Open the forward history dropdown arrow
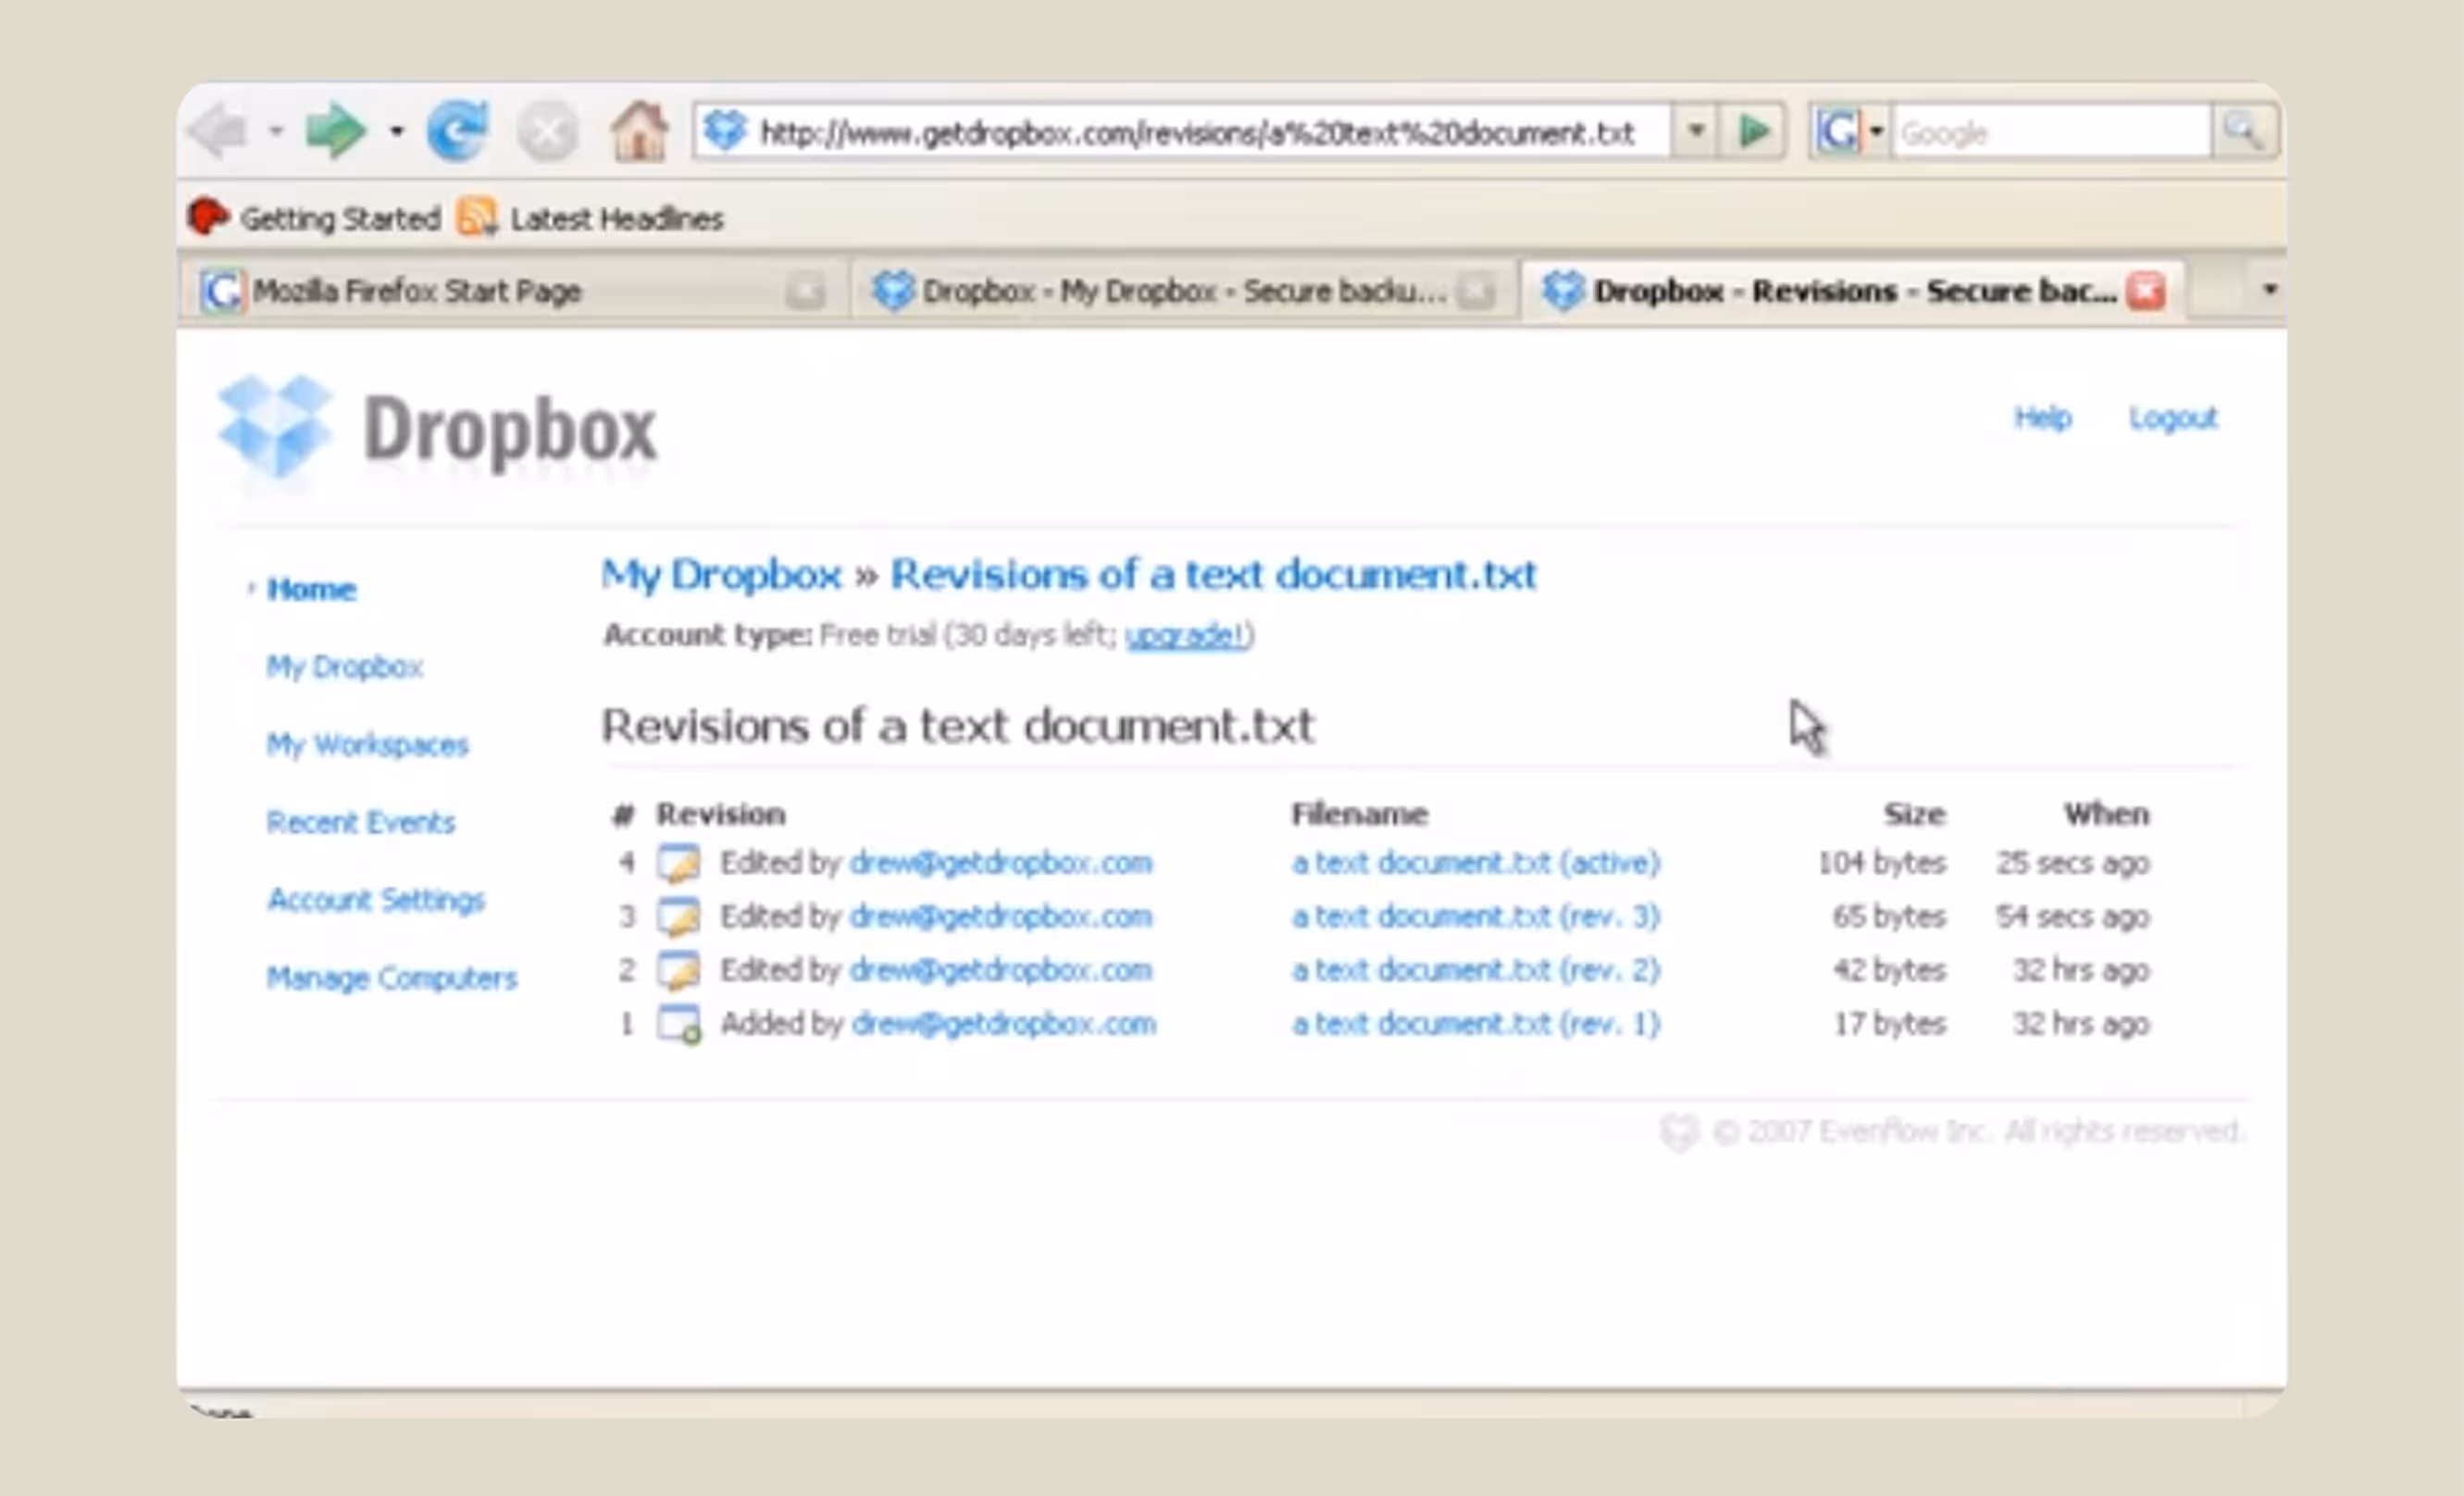This screenshot has height=1496, width=2464. pyautogui.click(x=397, y=131)
